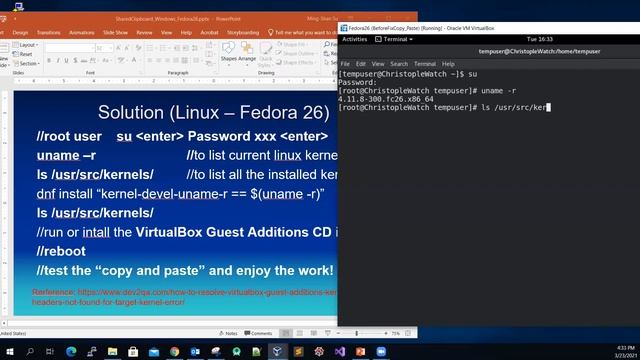The height and width of the screenshot is (360, 640).
Task: Open Microsoft Store from taskbar
Action: (x=133, y=351)
